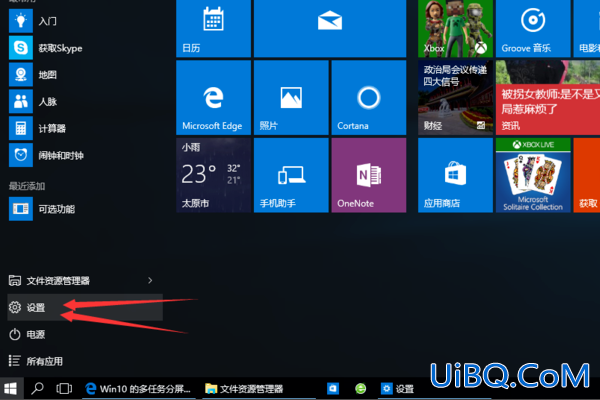Launch Microsoft Solitaire Collection tile

pyautogui.click(x=533, y=175)
